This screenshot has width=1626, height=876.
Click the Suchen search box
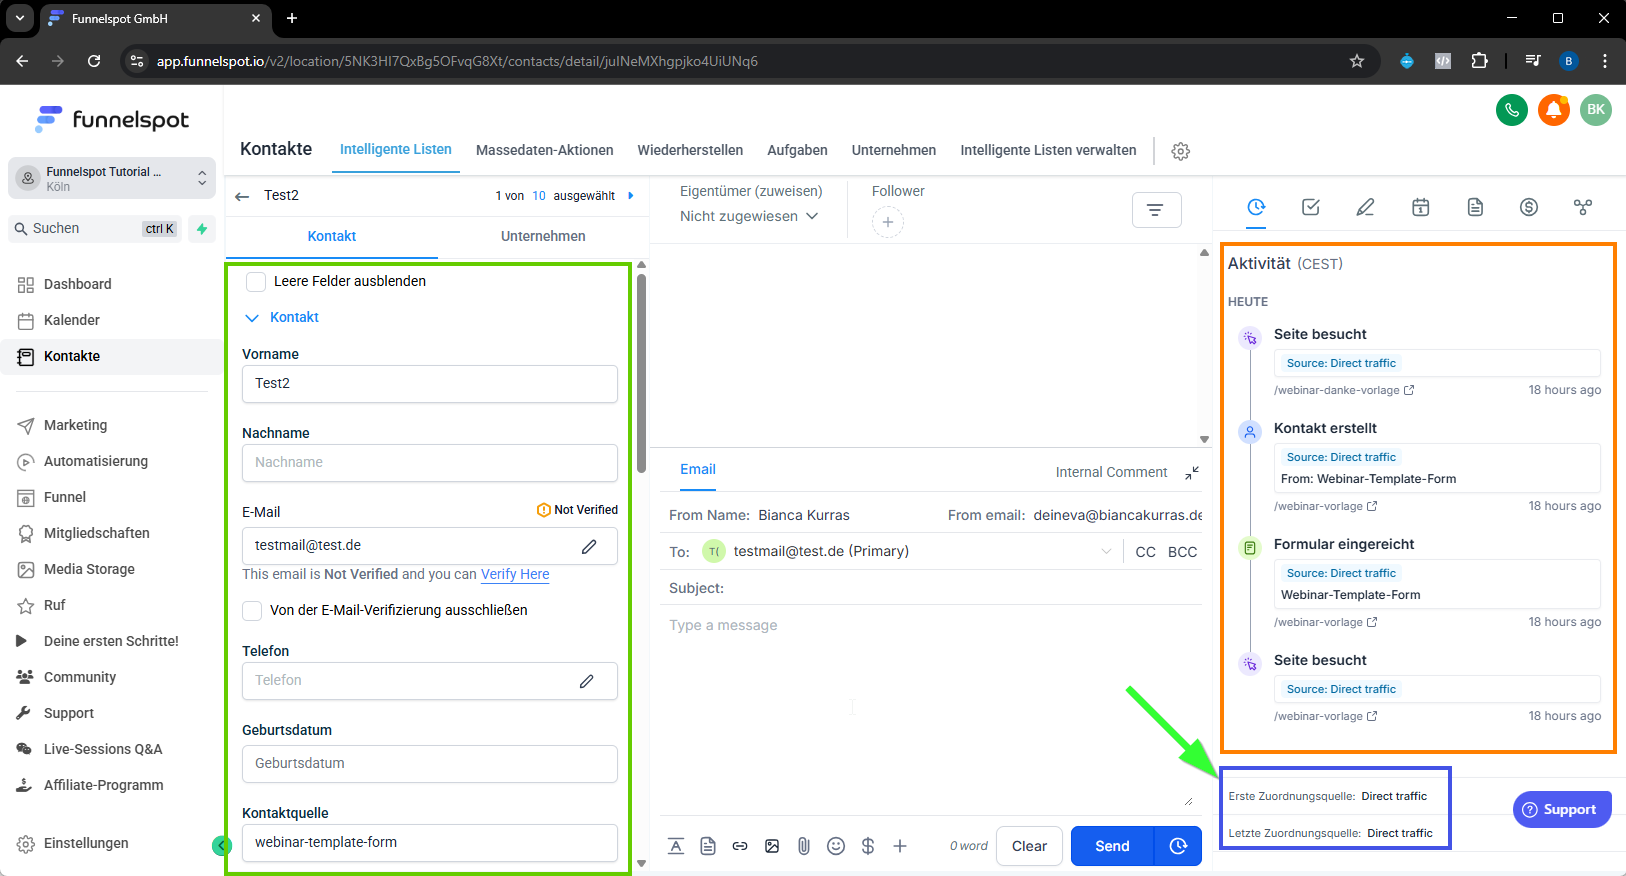tap(96, 229)
